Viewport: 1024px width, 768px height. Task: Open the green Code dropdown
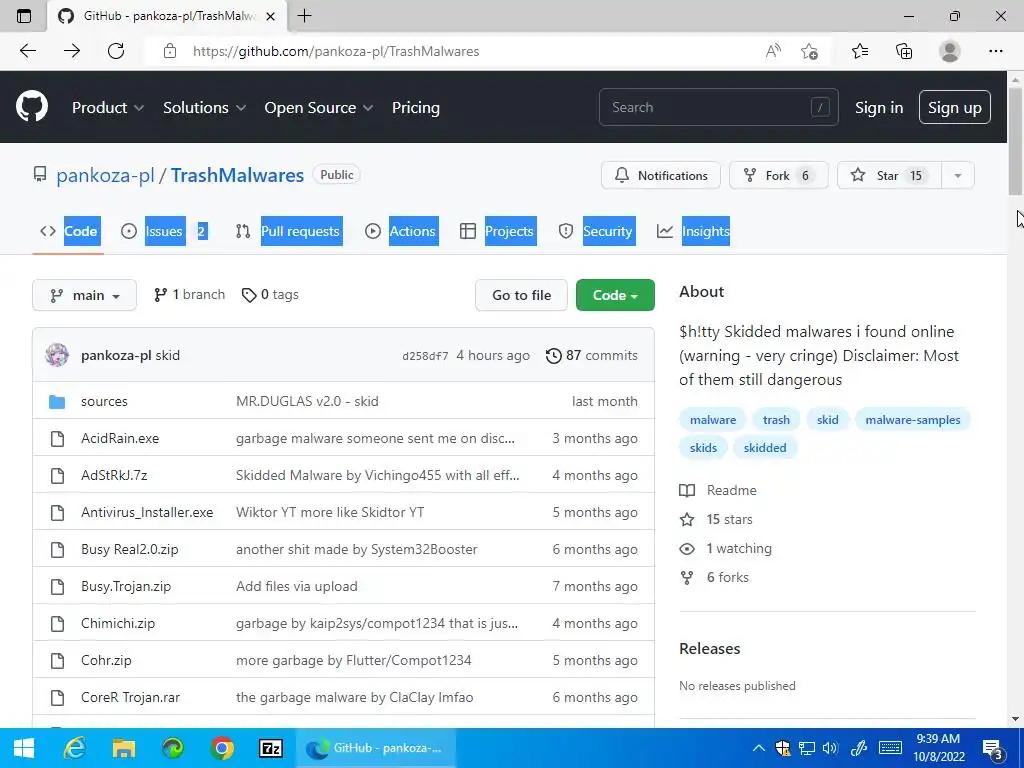(615, 295)
